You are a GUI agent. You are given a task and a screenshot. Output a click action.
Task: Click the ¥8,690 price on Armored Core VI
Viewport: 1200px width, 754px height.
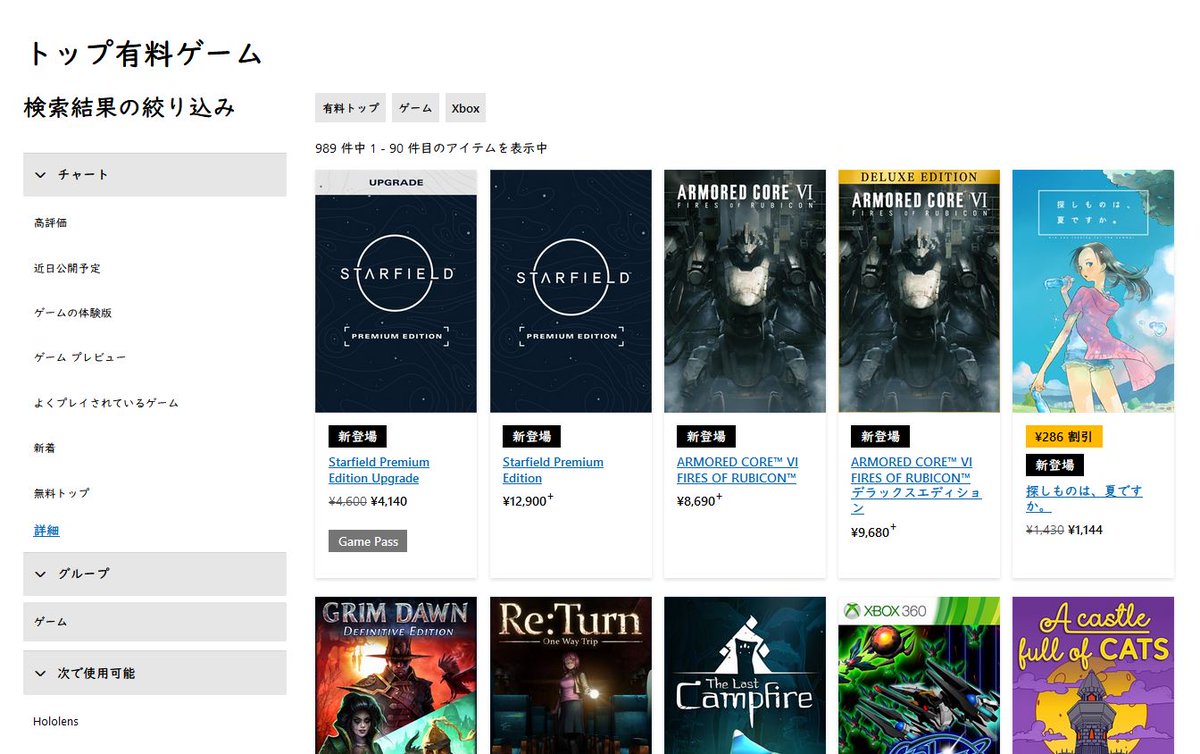(x=697, y=500)
